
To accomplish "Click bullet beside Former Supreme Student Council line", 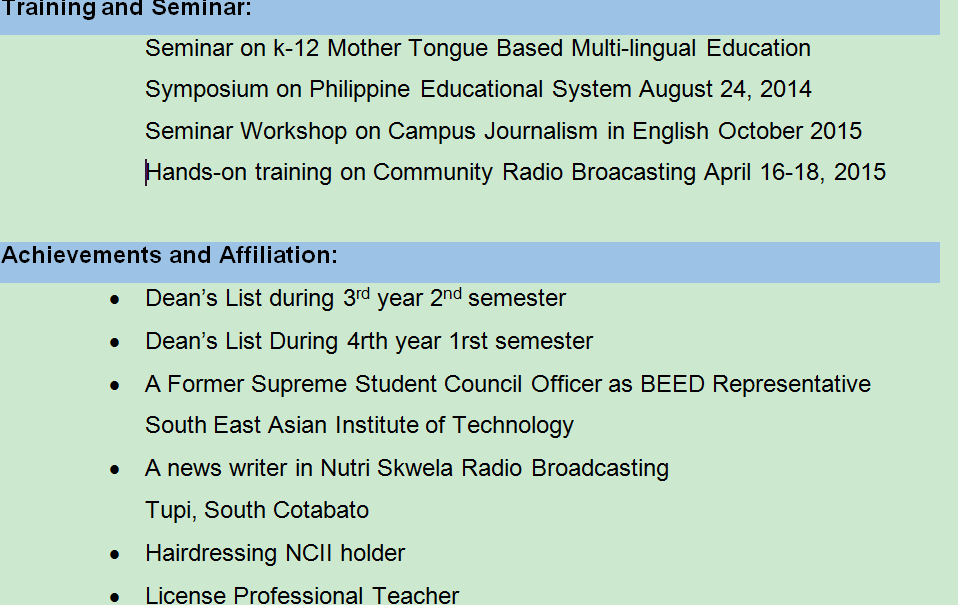I will click(x=117, y=385).
